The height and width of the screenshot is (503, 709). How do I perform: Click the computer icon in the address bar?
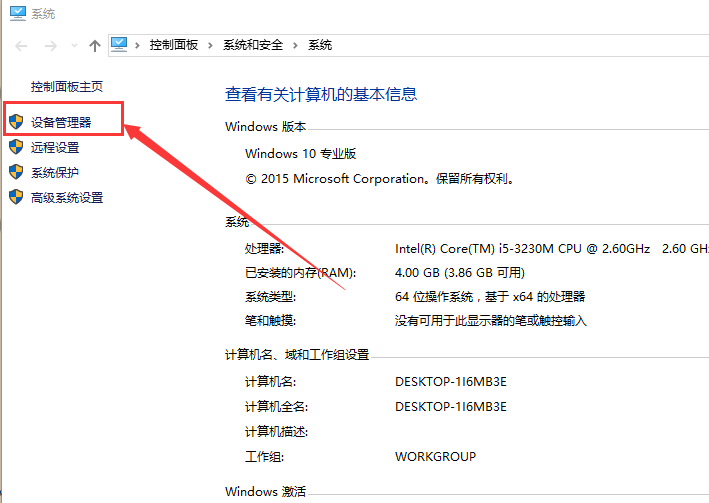point(119,45)
